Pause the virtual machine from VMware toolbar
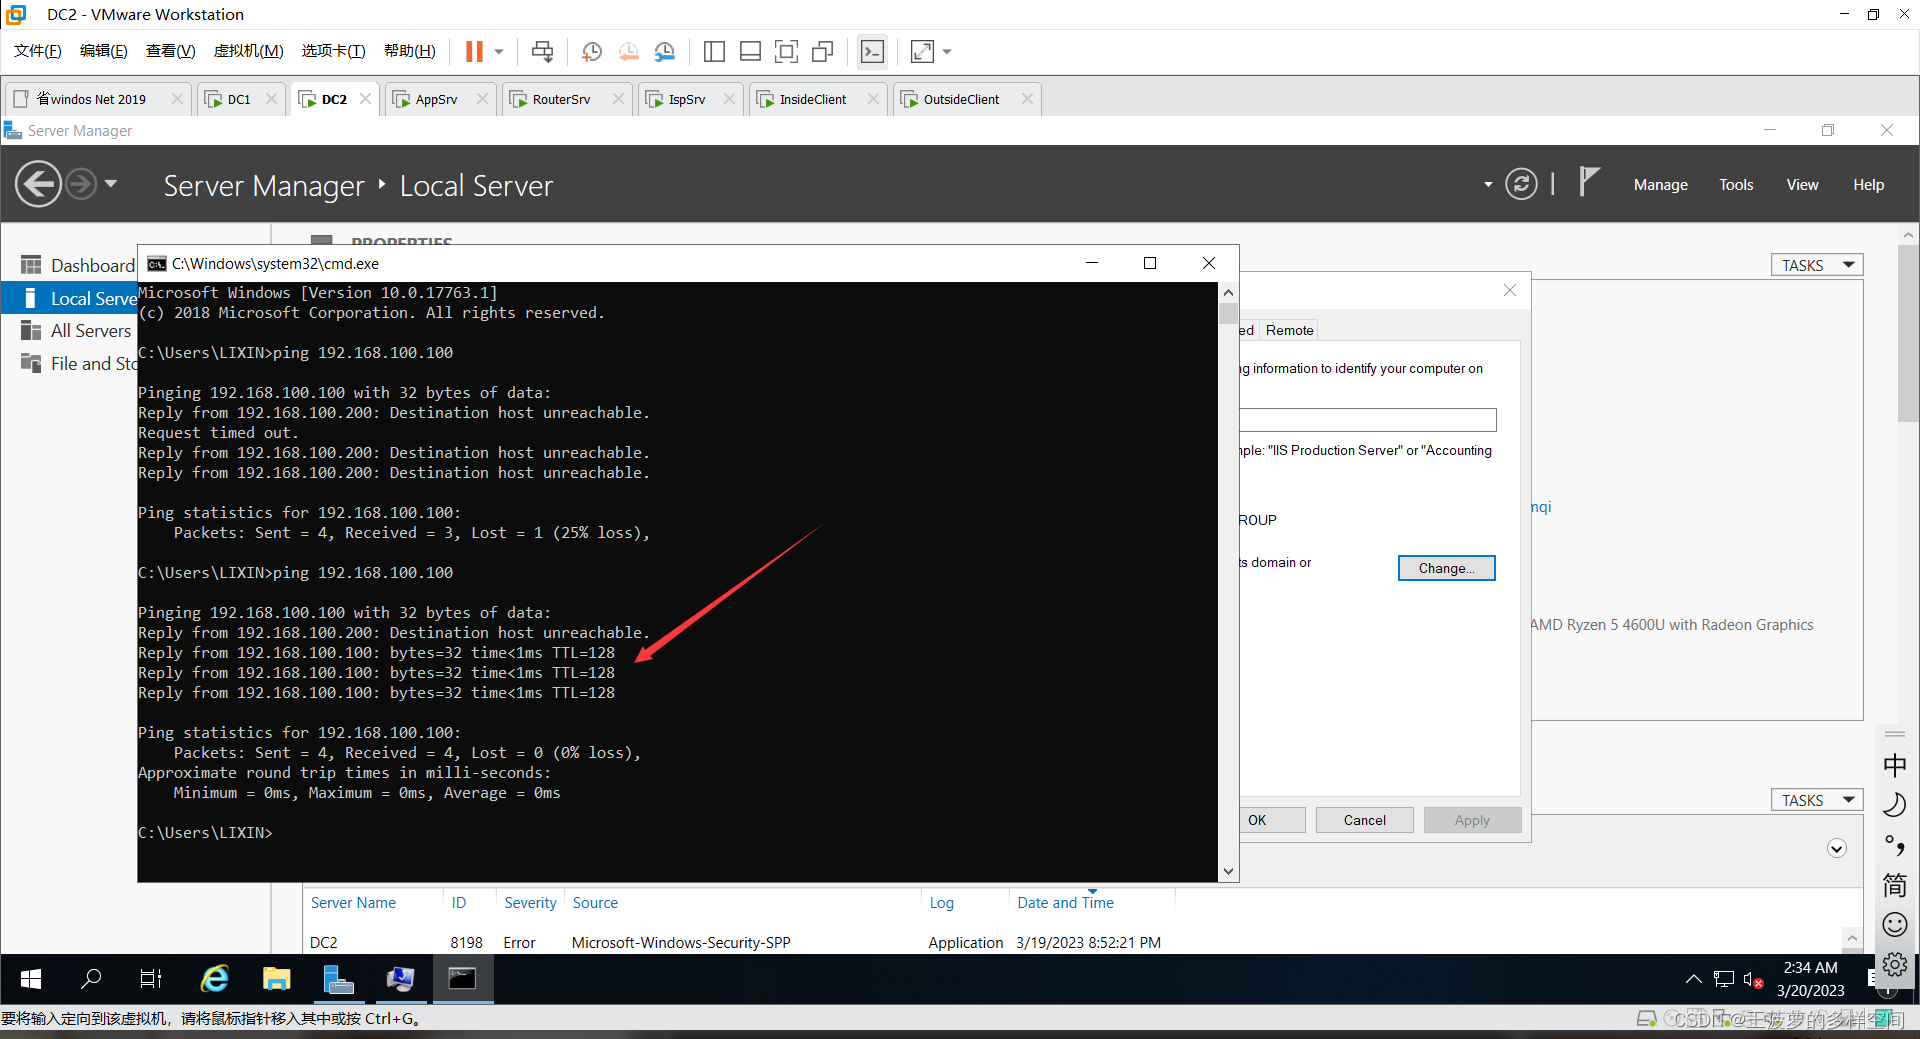The height and width of the screenshot is (1039, 1920). (474, 51)
